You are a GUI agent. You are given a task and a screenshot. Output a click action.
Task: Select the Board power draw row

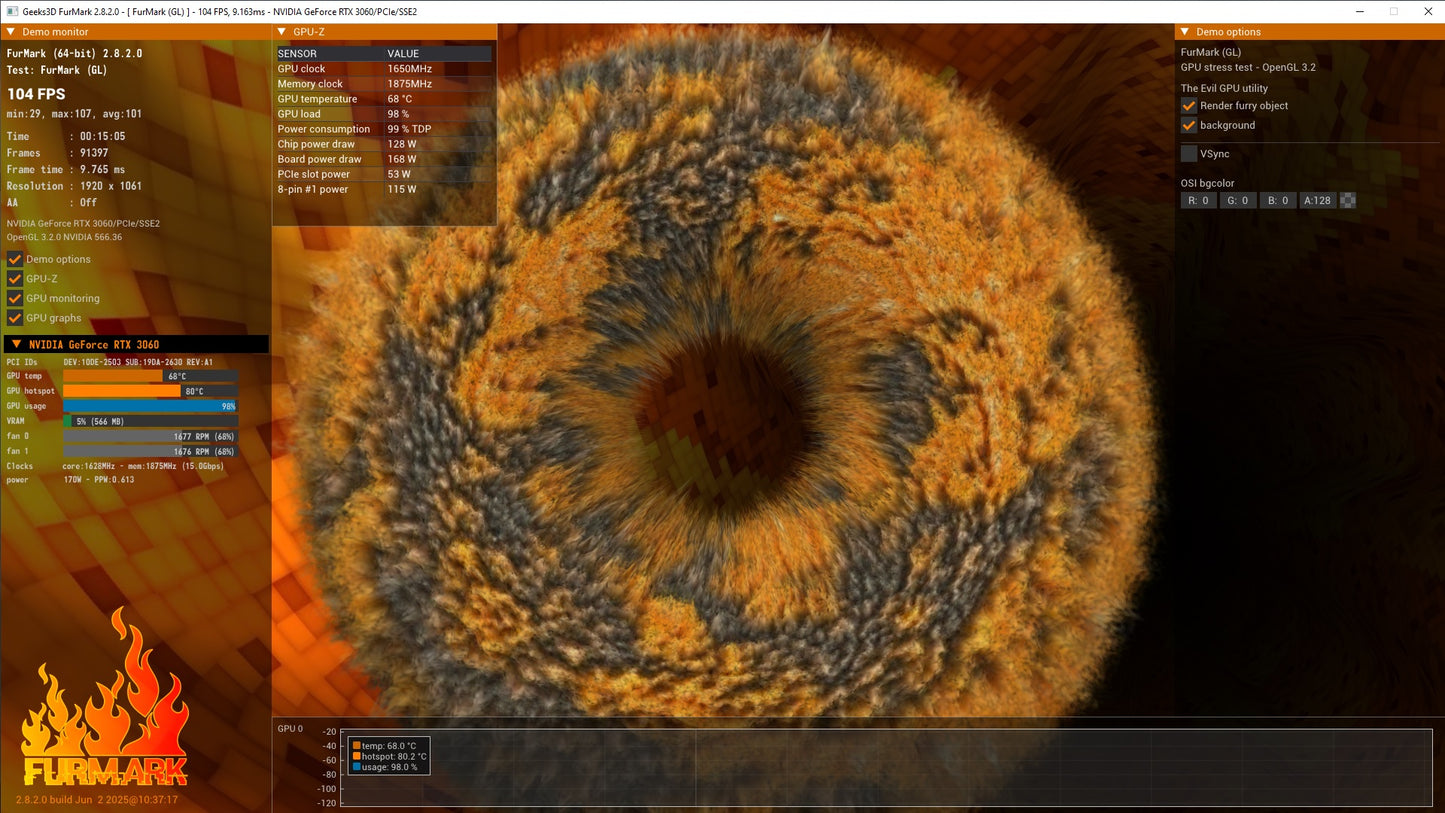[x=384, y=159]
